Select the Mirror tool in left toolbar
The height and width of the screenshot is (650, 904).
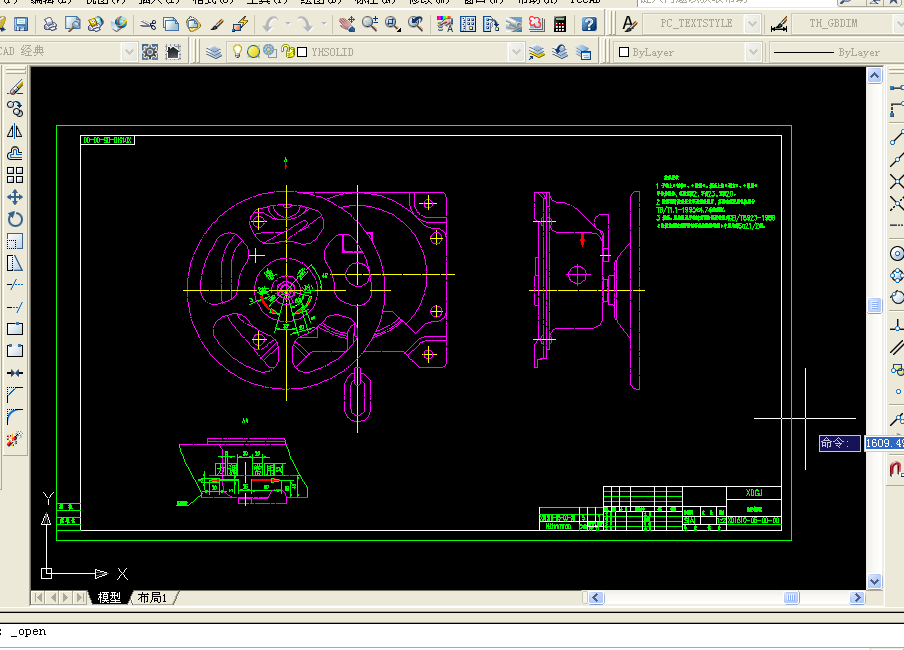click(x=14, y=131)
